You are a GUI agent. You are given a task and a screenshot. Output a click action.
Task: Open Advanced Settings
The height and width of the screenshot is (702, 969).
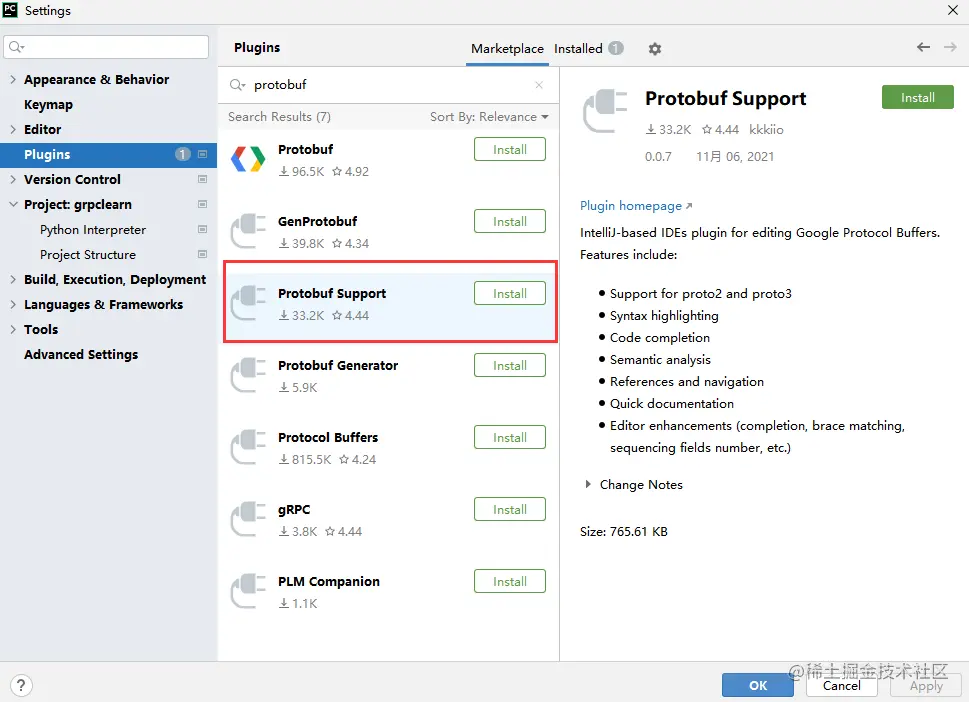point(81,355)
